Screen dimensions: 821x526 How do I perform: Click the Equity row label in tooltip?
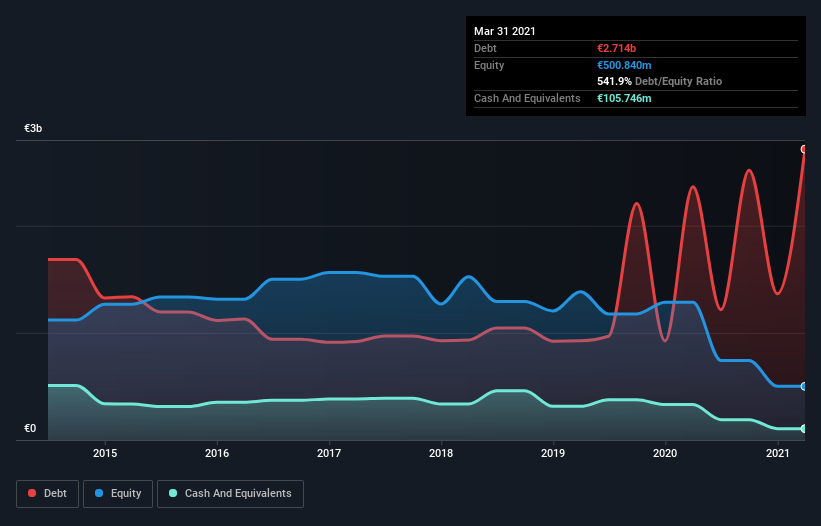(489, 65)
